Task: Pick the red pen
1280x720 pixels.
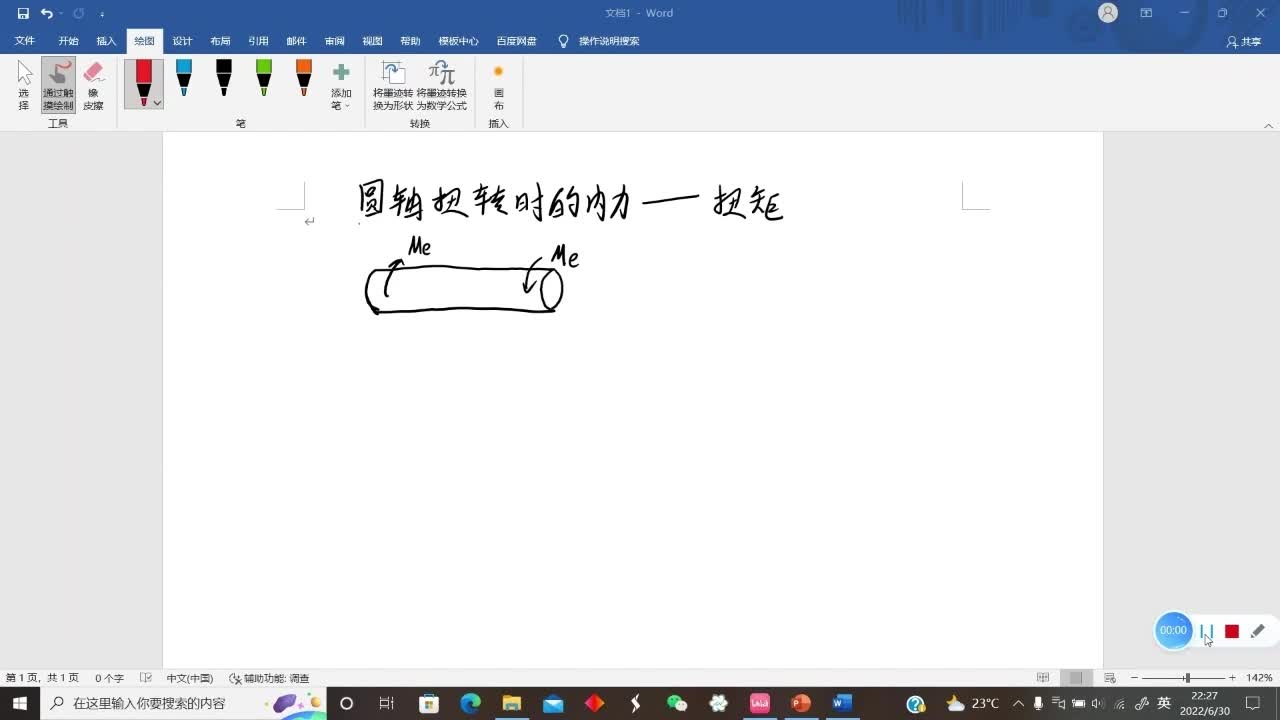Action: click(144, 82)
